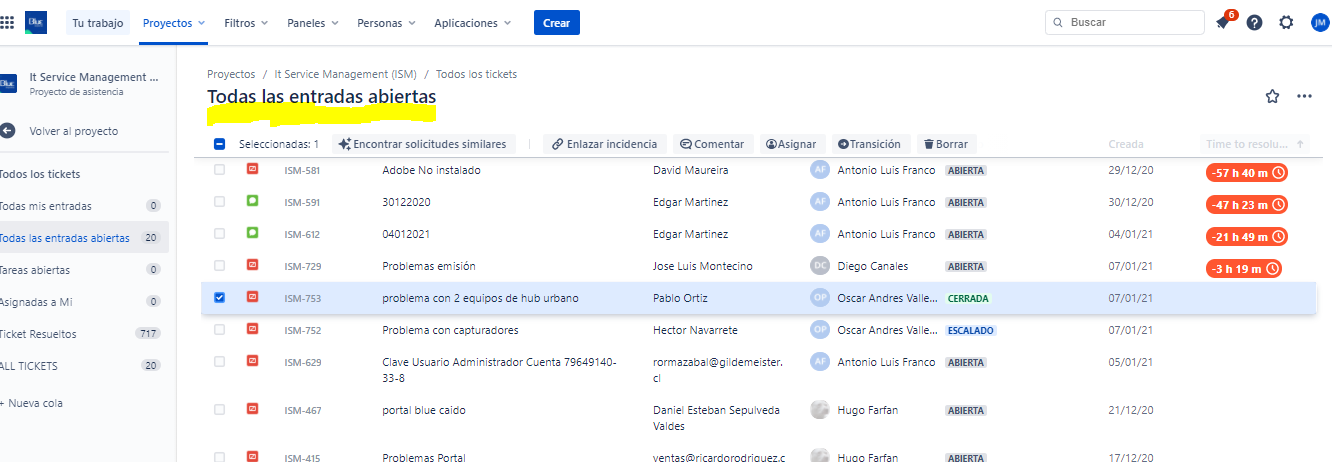Viewport: 1332px width, 462px height.
Task: Uncheck the box for ticket ISM-753
Action: click(220, 297)
